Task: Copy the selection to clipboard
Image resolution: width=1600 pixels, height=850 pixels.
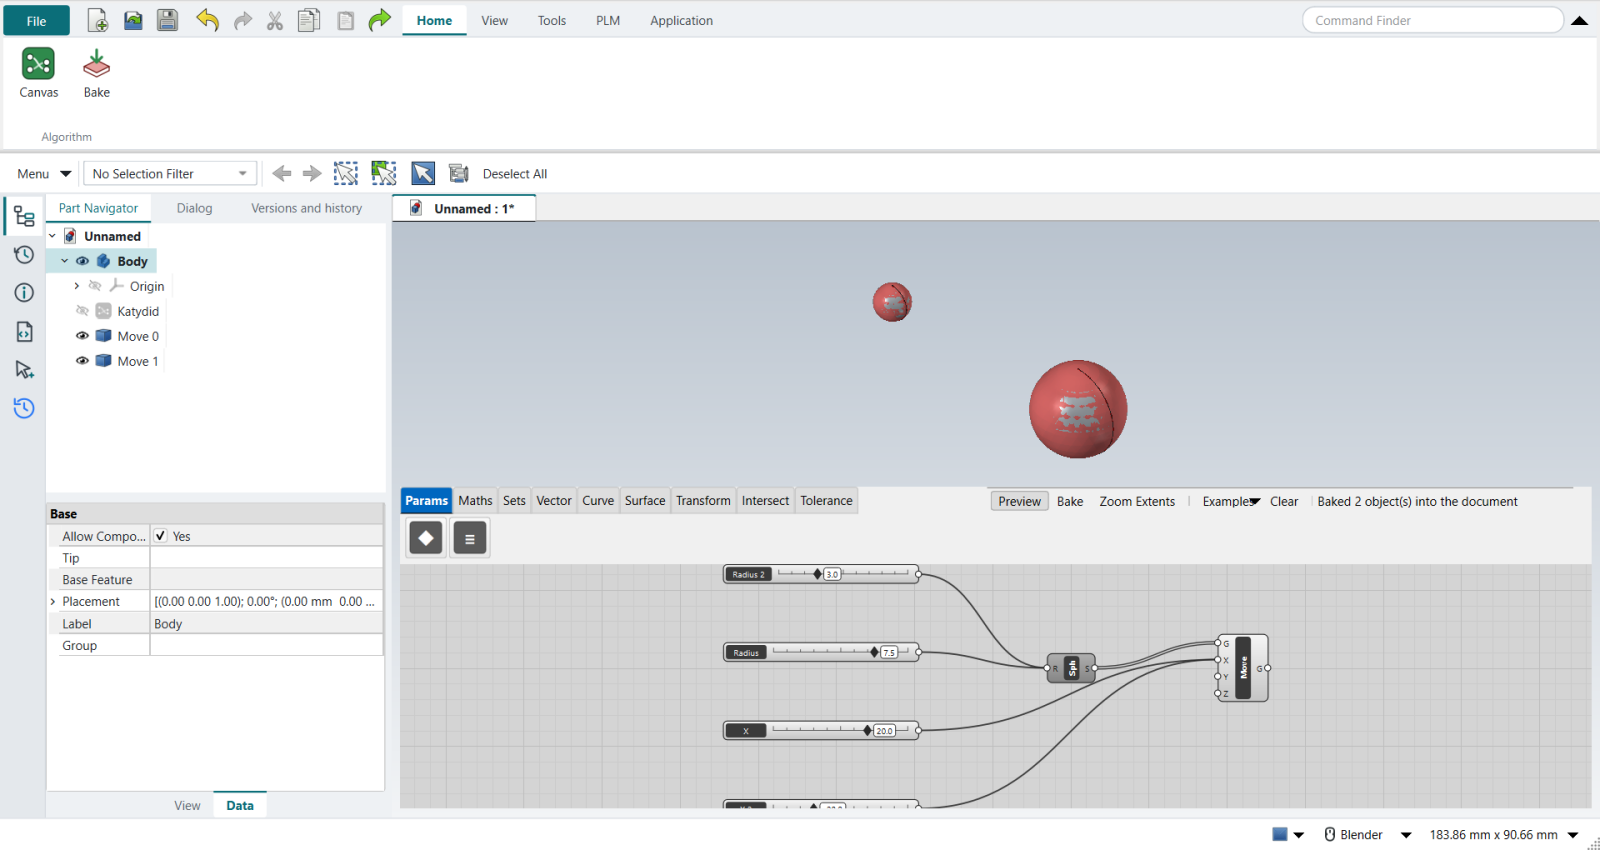Action: point(309,20)
